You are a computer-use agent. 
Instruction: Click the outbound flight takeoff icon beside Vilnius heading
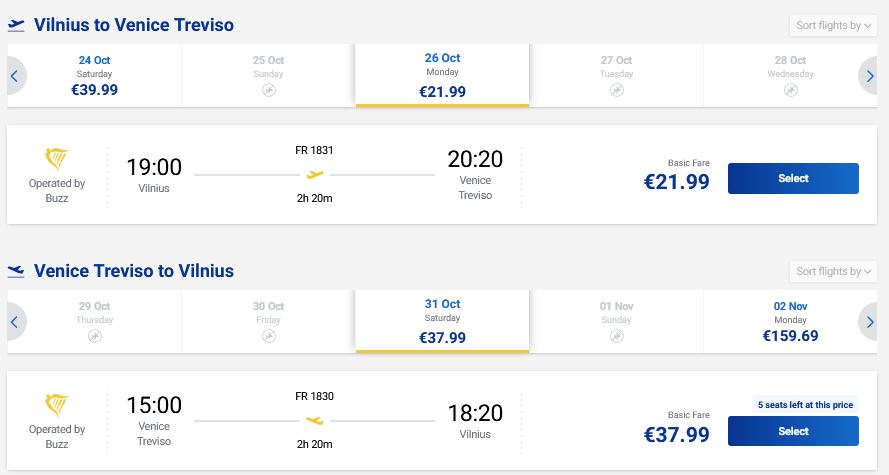point(16,25)
